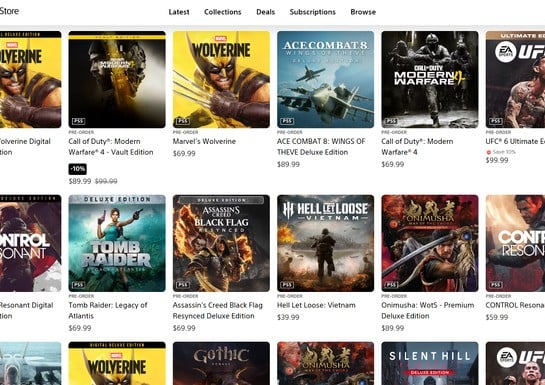Screen dimensions: 545x385
Task: Open Gothic cover art in bottom row
Action: tap(221, 363)
